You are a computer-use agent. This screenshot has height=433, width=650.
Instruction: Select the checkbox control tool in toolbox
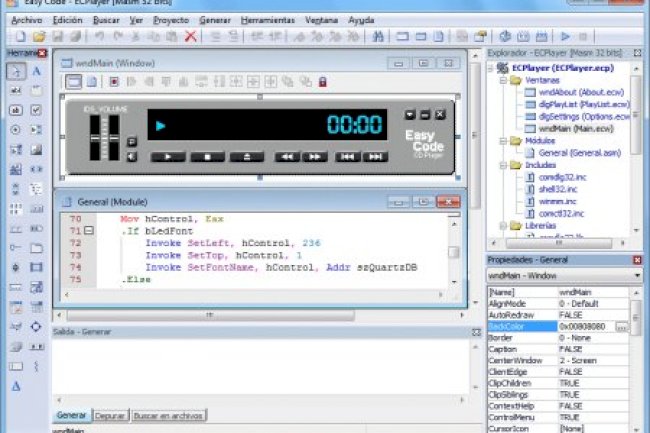coord(36,110)
